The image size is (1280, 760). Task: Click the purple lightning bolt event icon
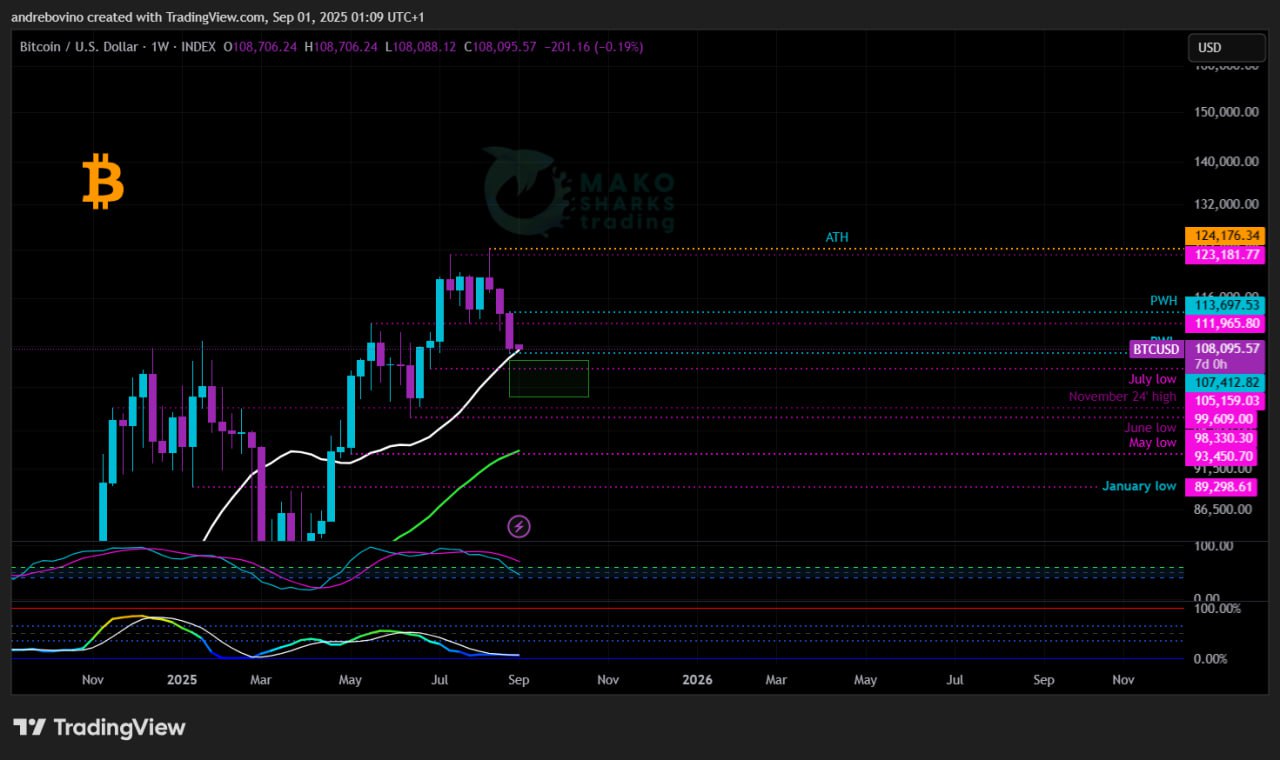[519, 526]
